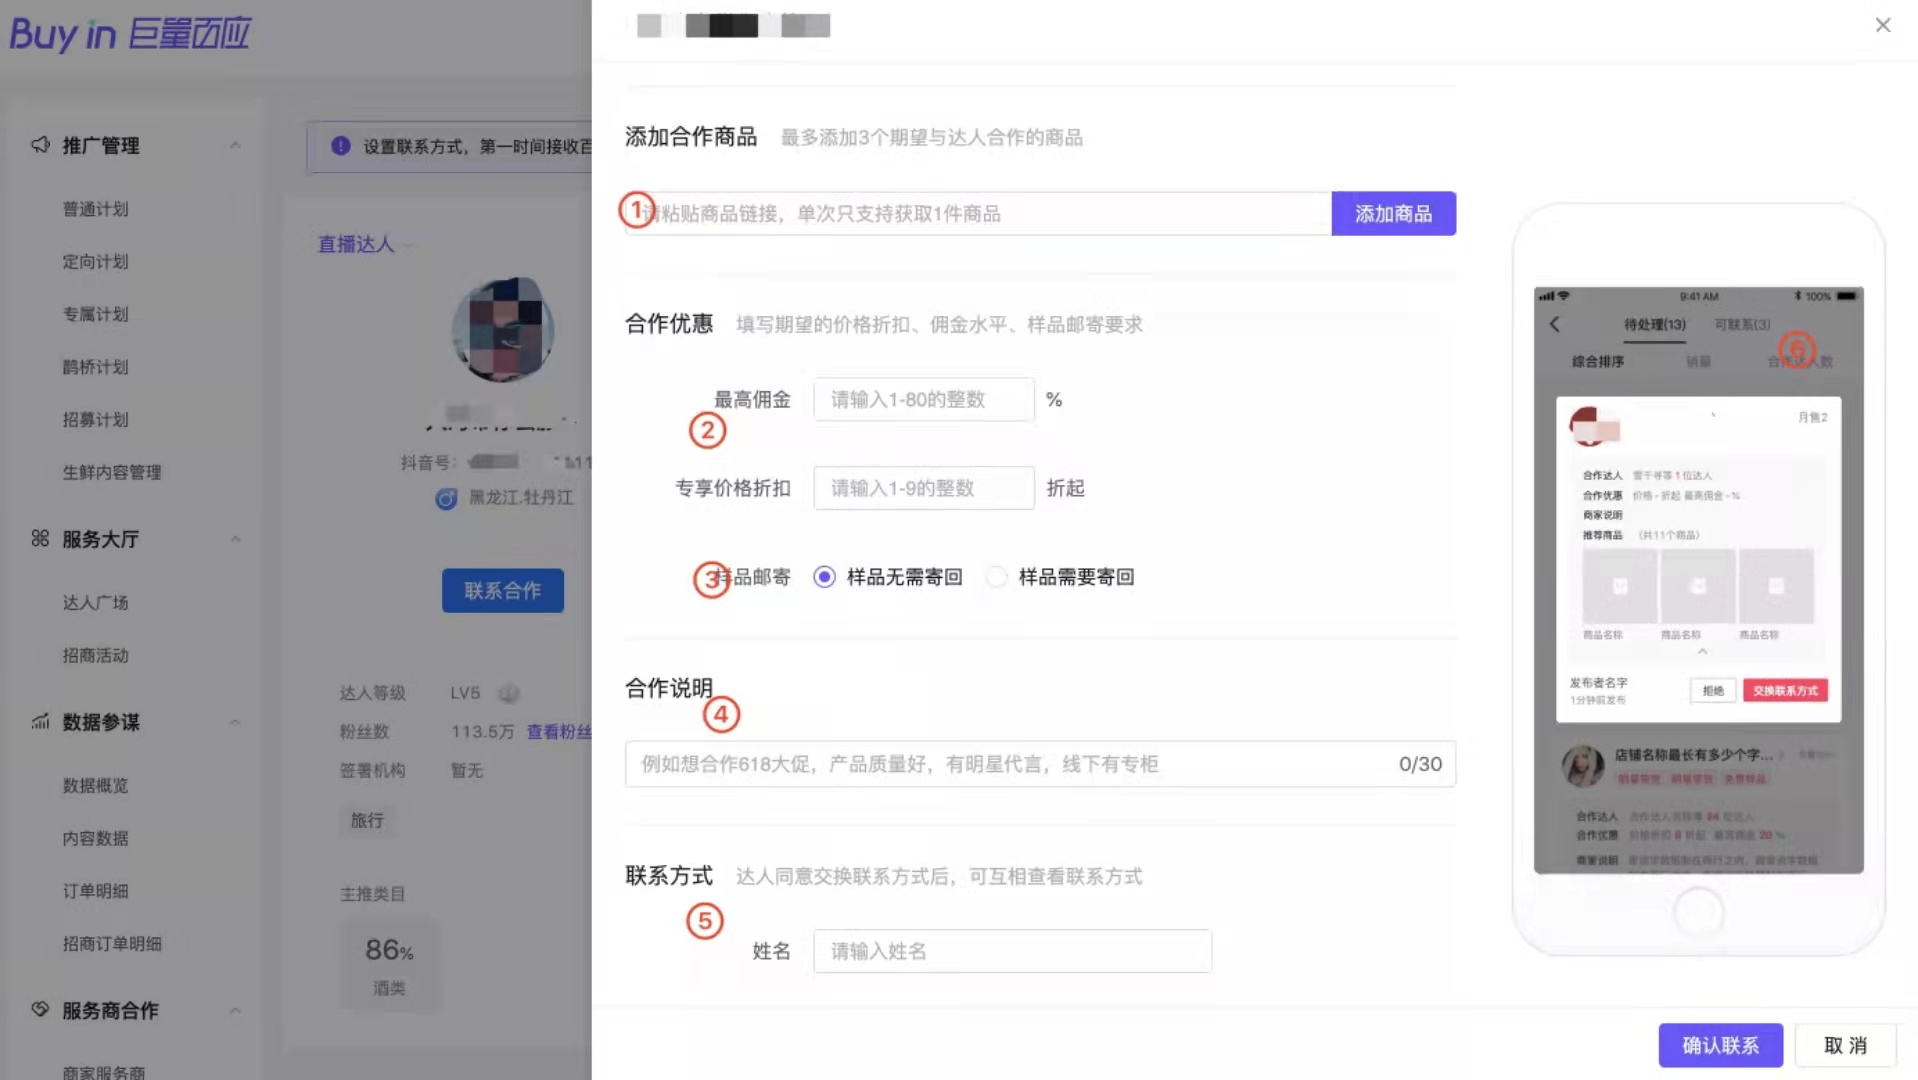
Task: Click the 添加商品 button
Action: tap(1393, 214)
